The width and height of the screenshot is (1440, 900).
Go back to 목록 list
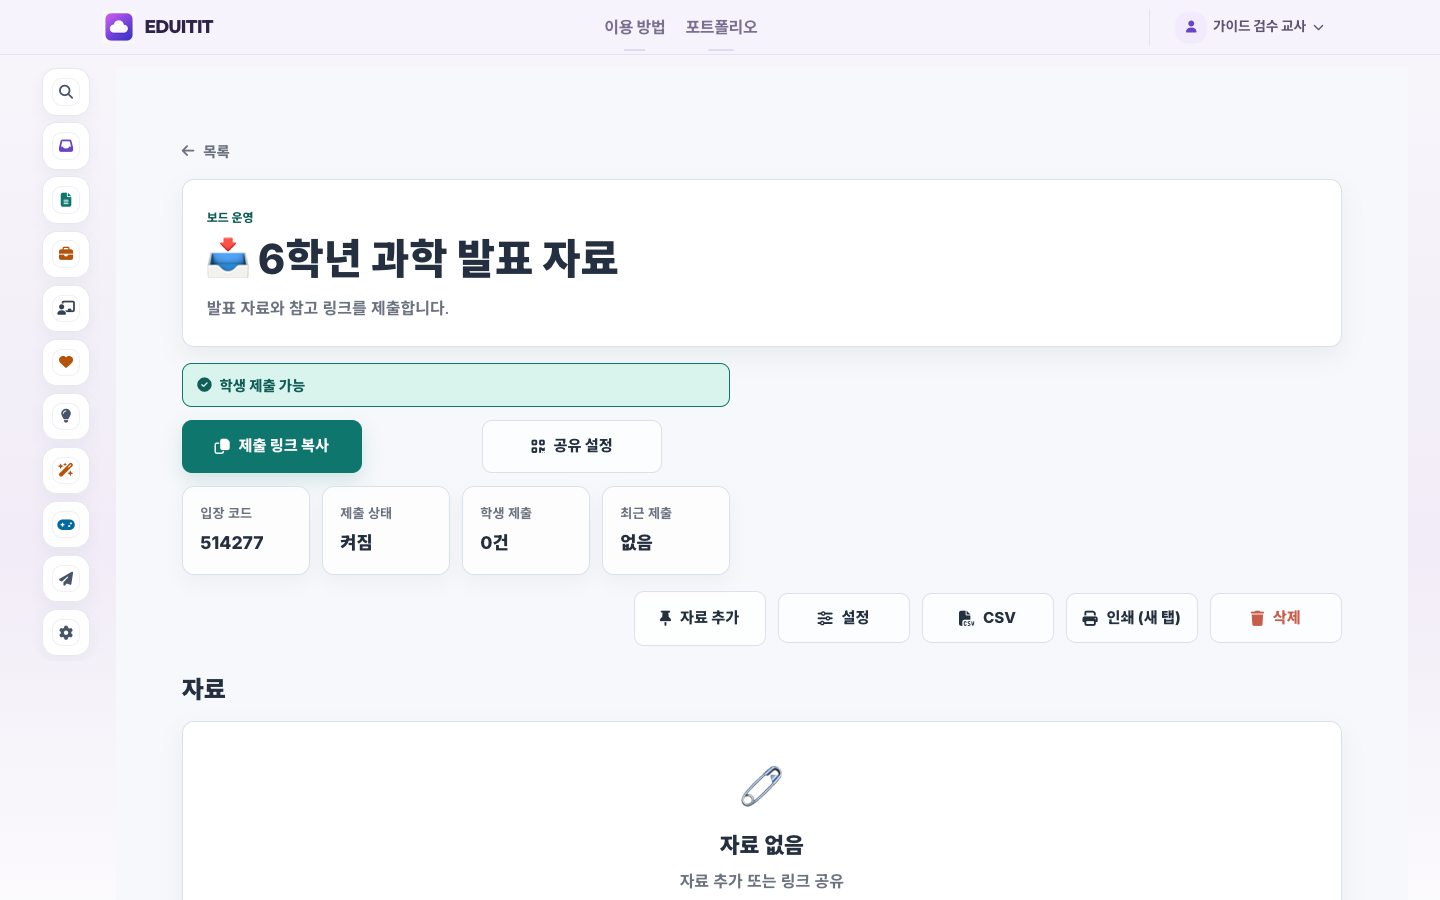pyautogui.click(x=206, y=151)
